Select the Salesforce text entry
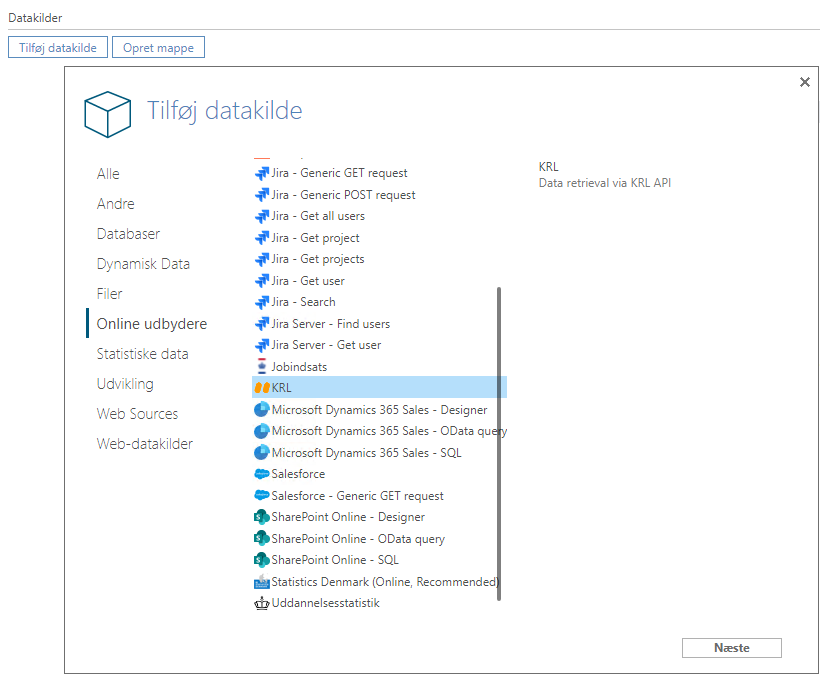 (x=298, y=474)
